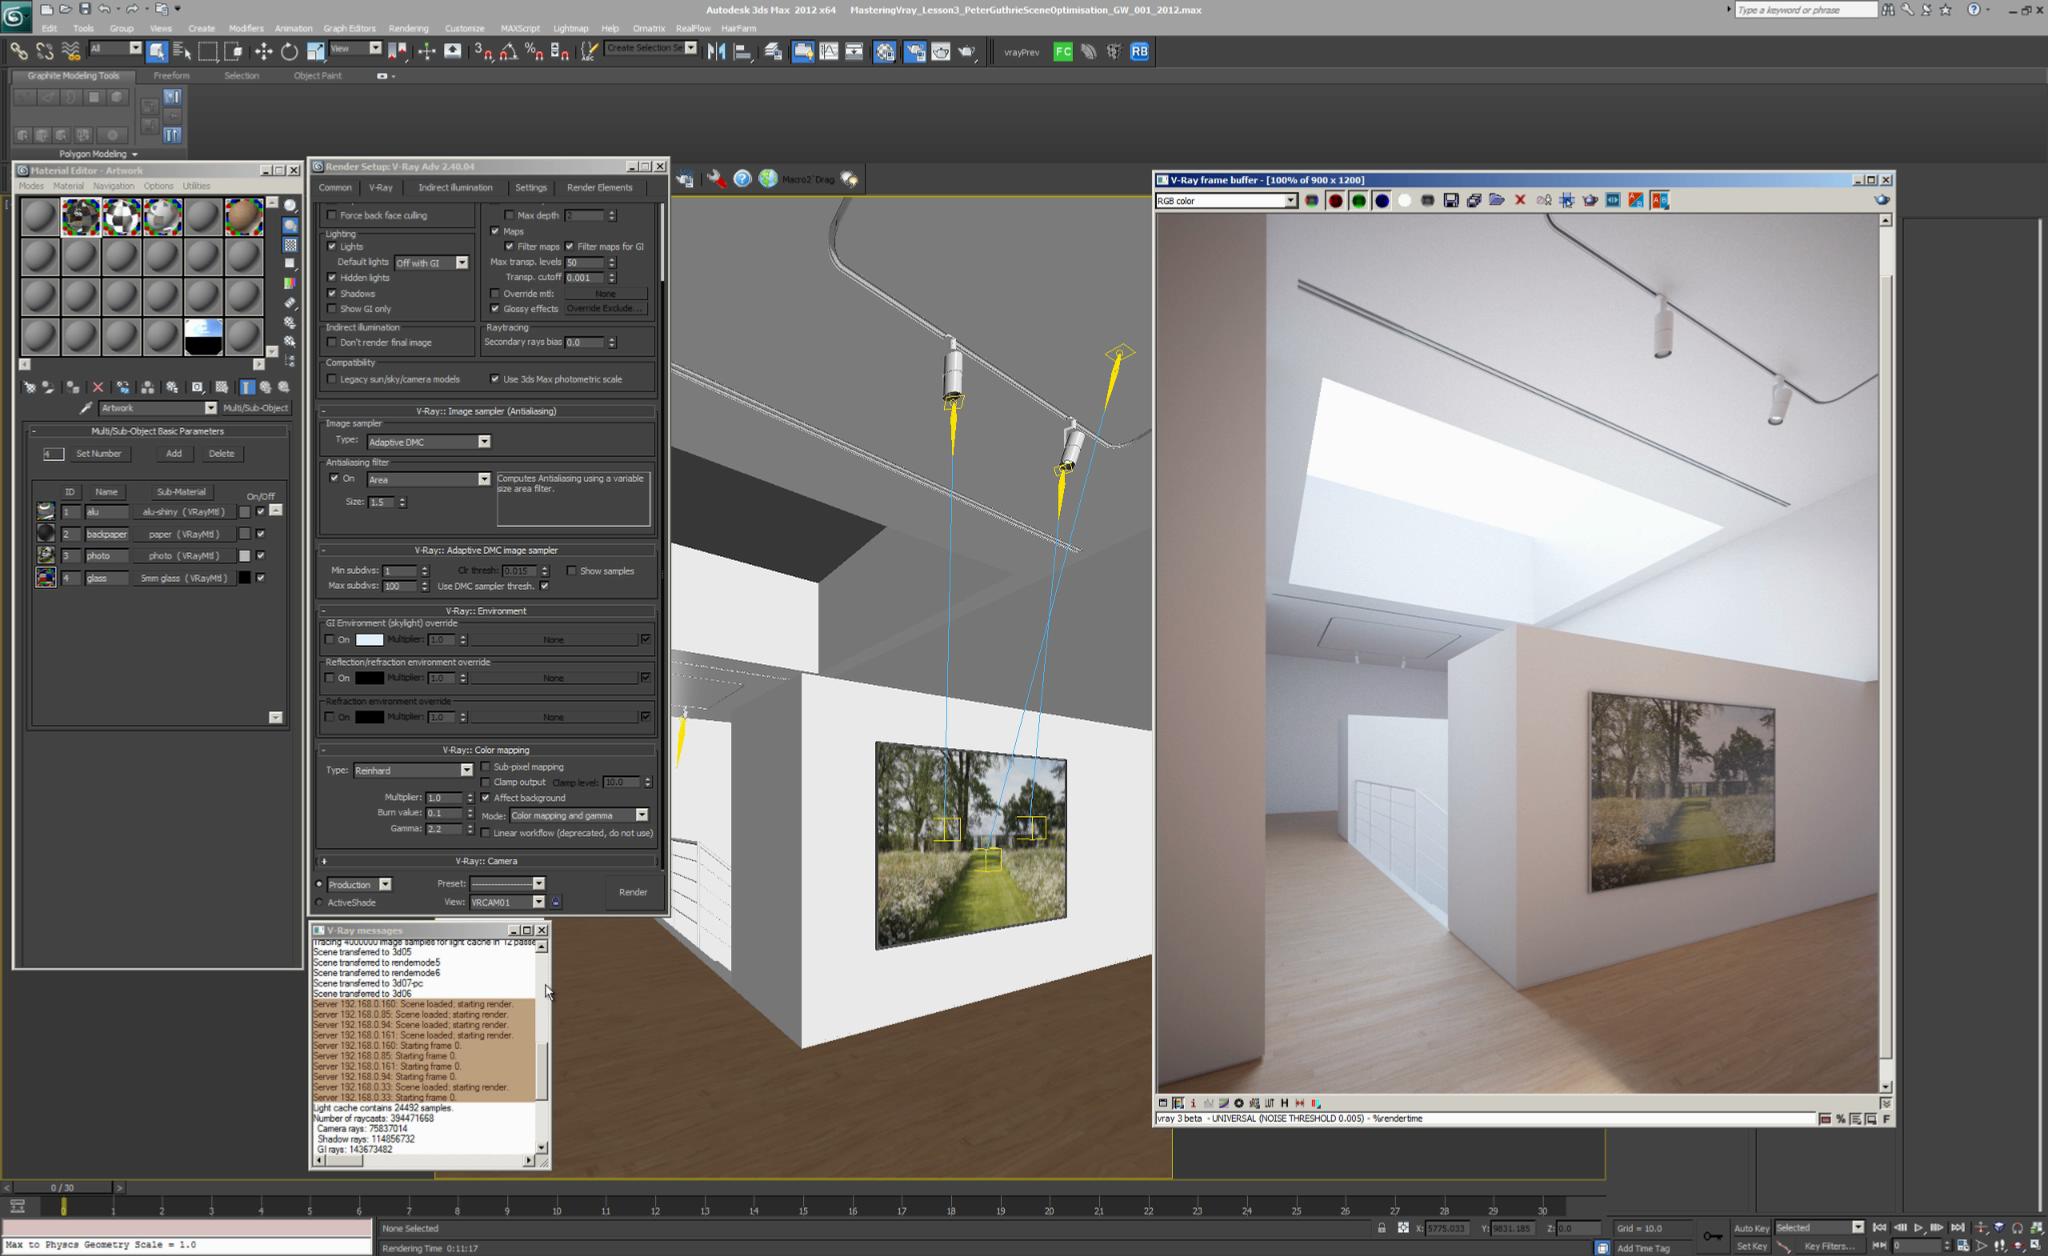Open Color mapping Mode dropdown
Image resolution: width=2048 pixels, height=1256 pixels.
[x=578, y=816]
